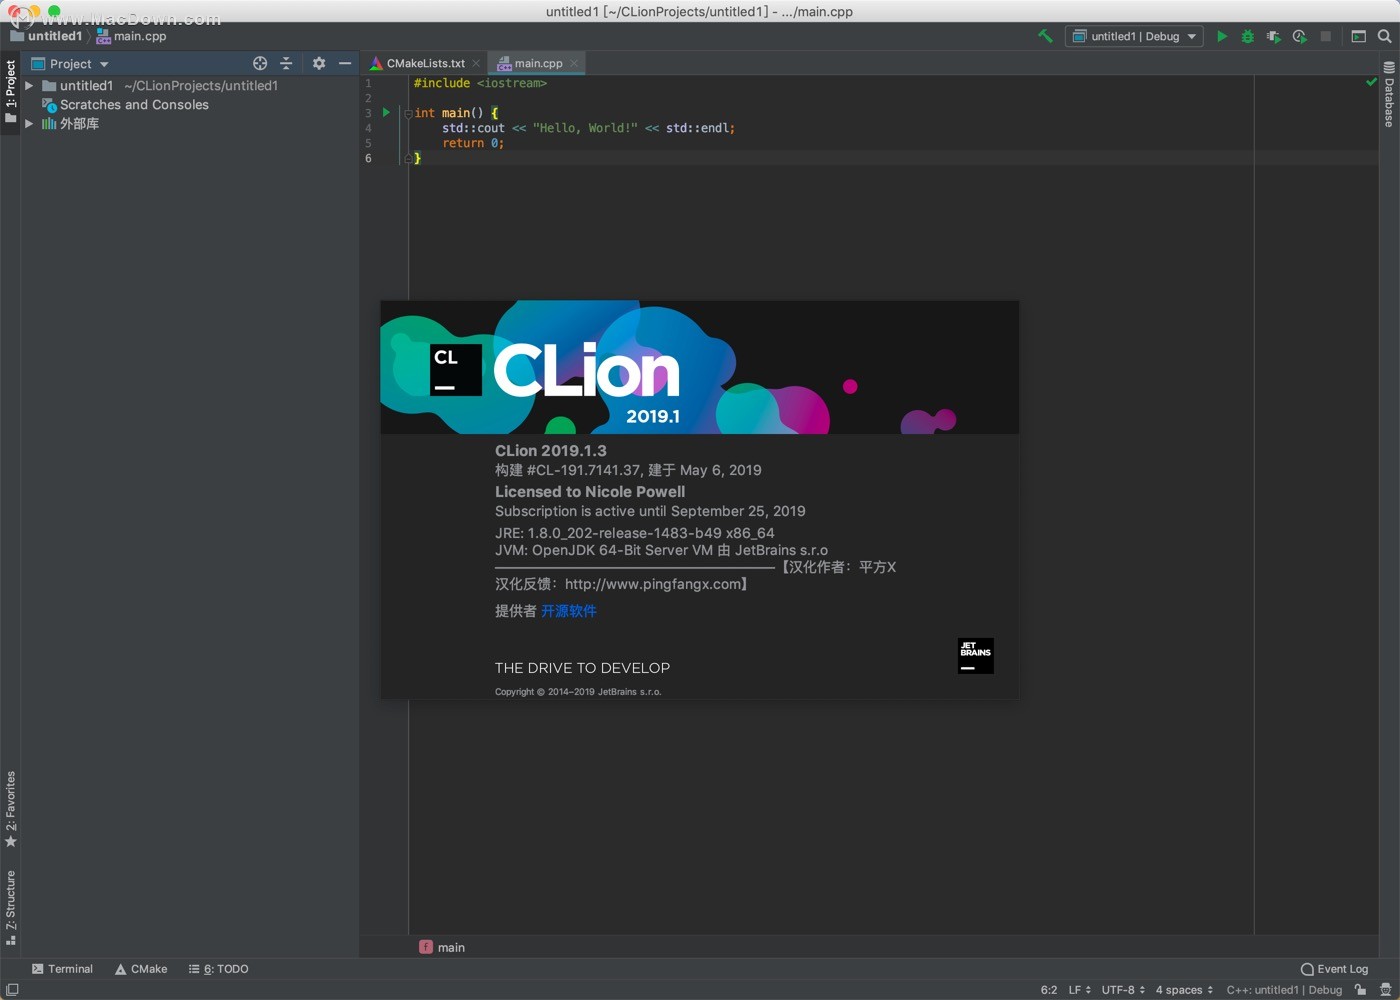Click the run gutter arrow beside main()
The width and height of the screenshot is (1400, 1000).
click(386, 112)
